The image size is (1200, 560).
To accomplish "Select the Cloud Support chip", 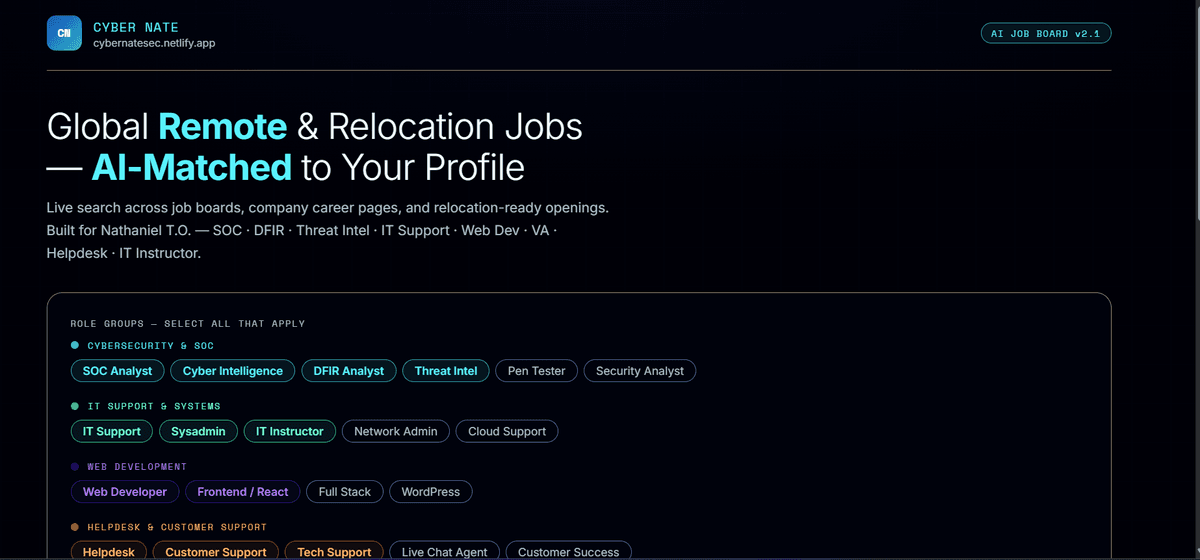I will (x=507, y=432).
